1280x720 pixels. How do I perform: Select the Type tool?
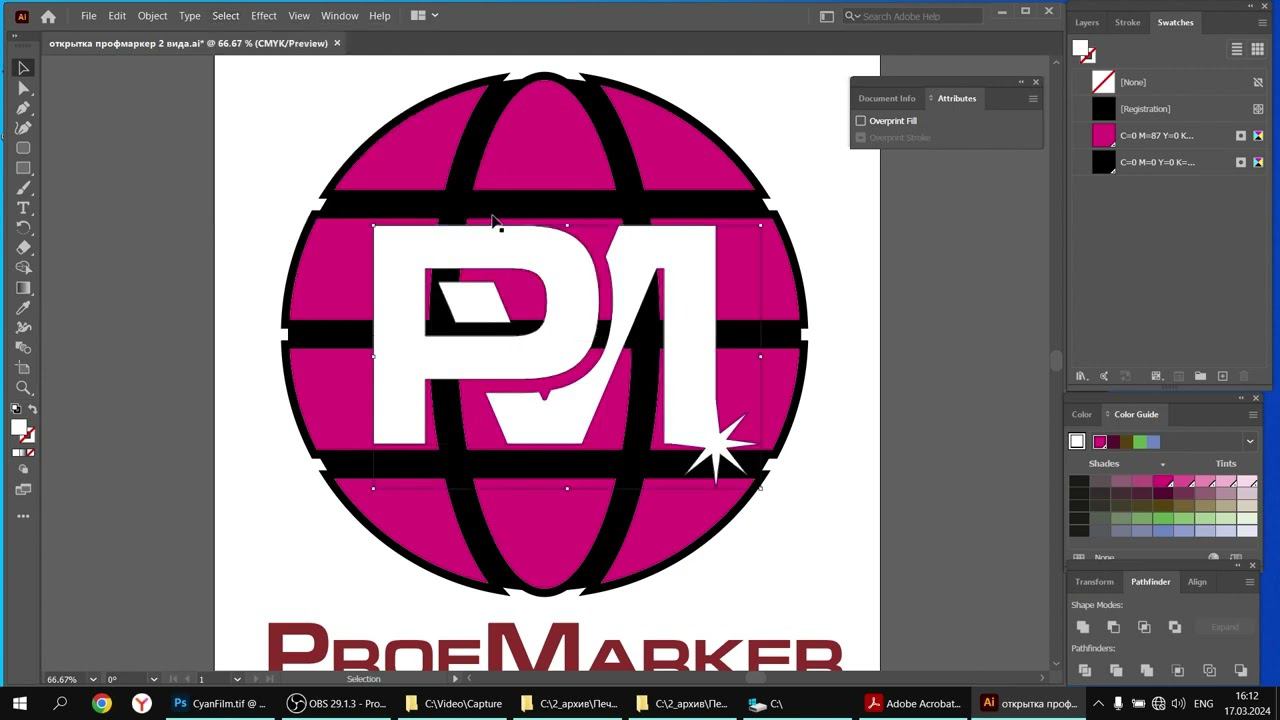point(23,208)
